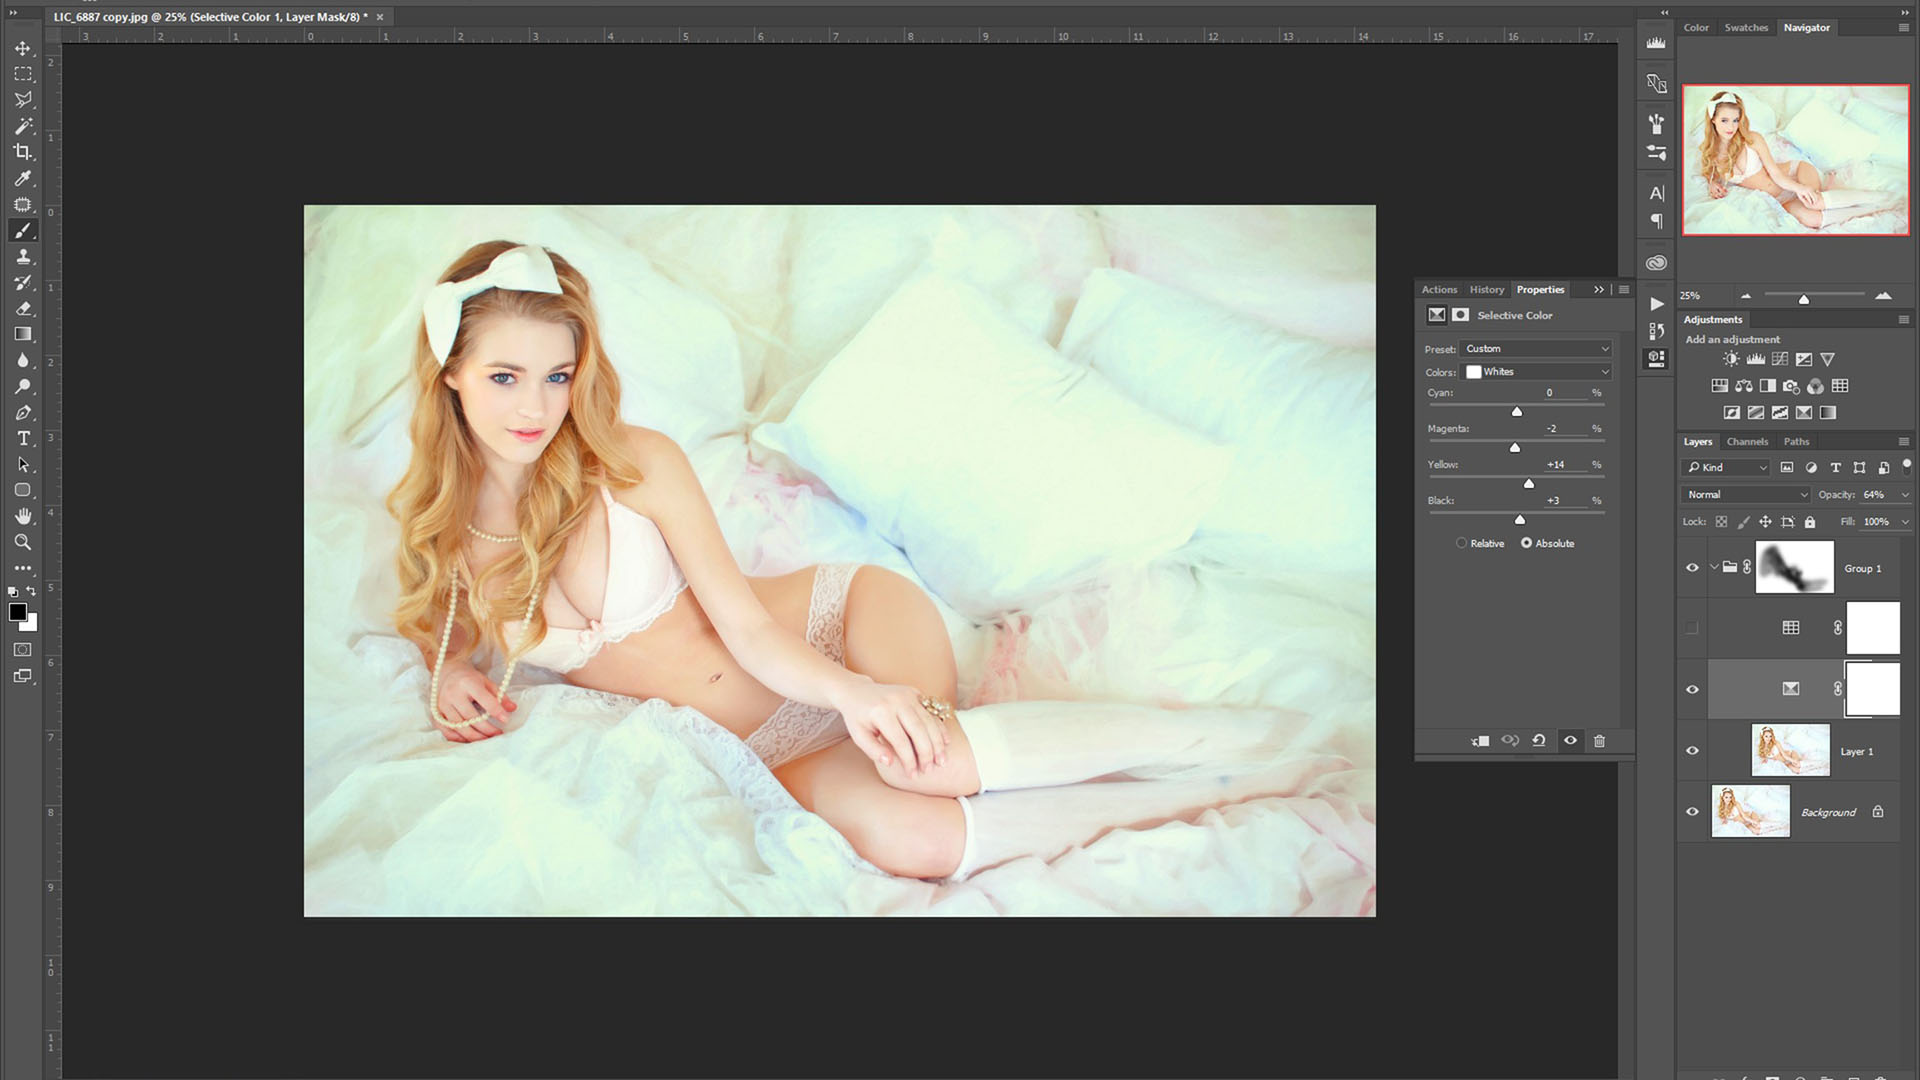Open the Colors dropdown showing Whites

tap(1537, 372)
